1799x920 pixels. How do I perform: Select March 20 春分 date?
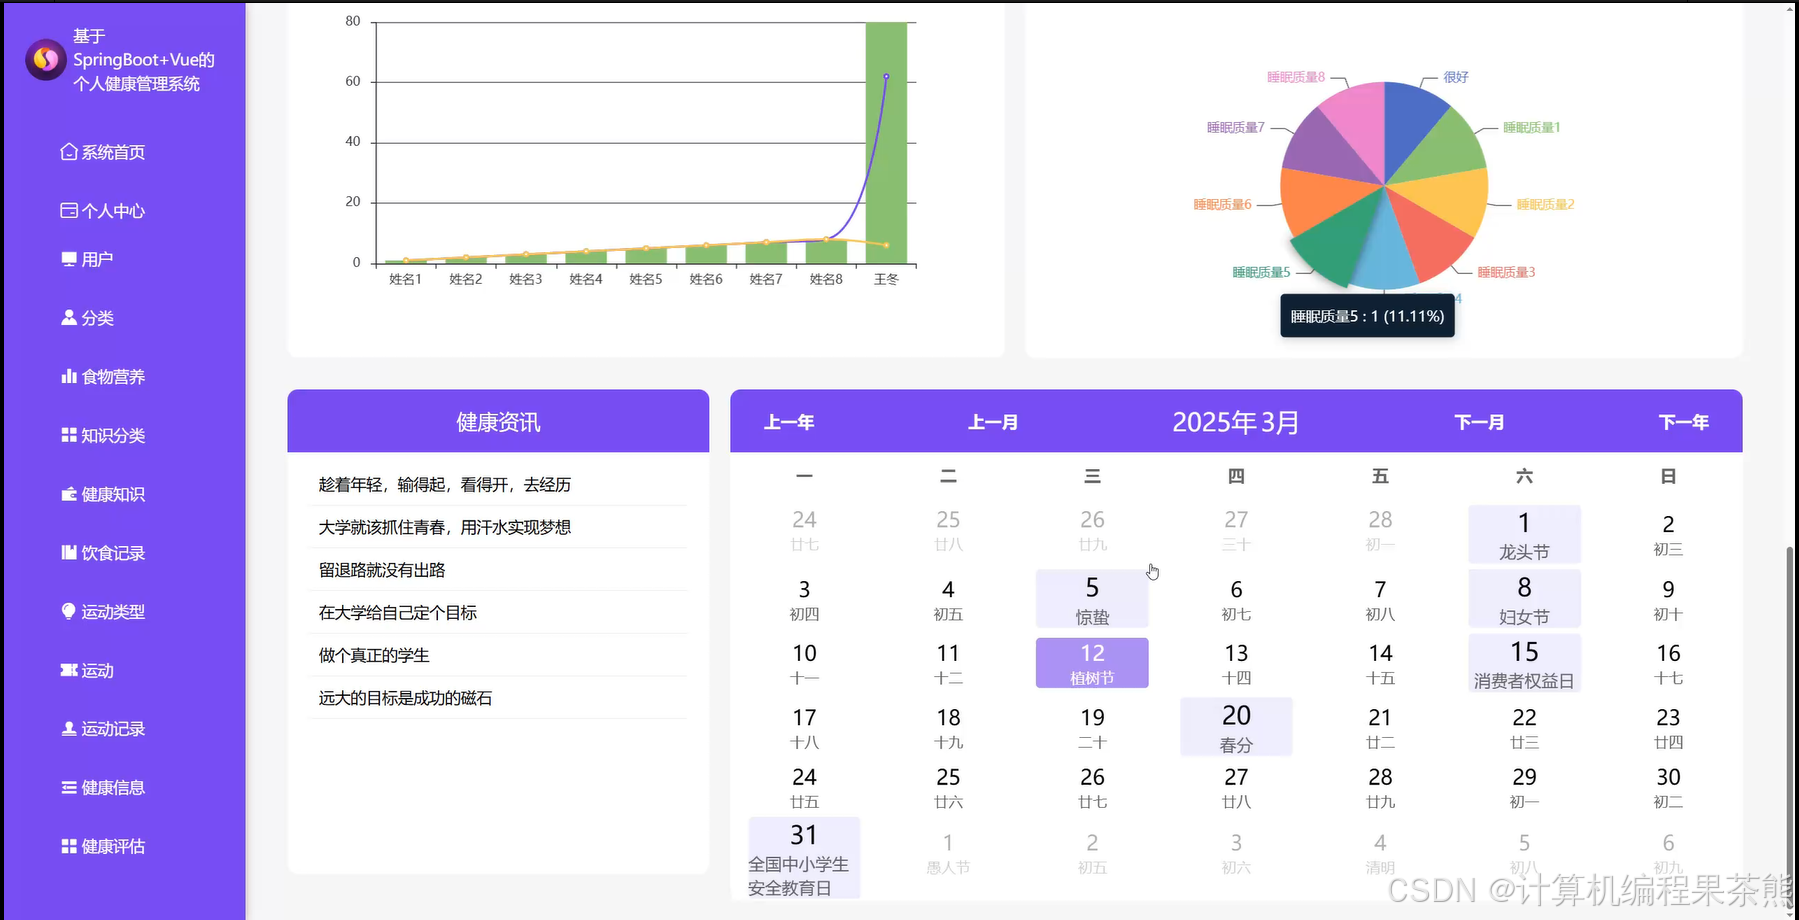(x=1236, y=727)
